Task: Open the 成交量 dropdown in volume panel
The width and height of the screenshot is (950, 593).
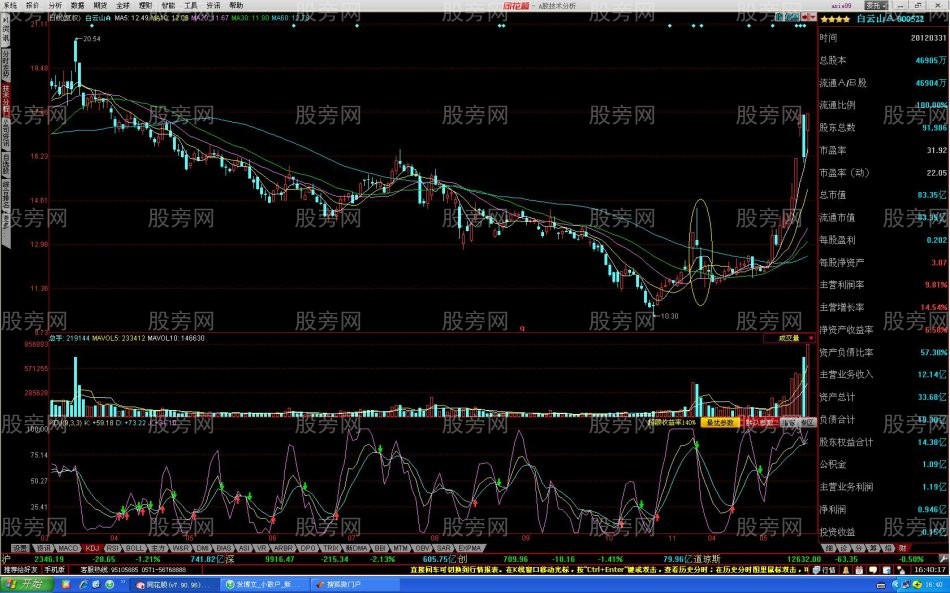Action: point(789,338)
